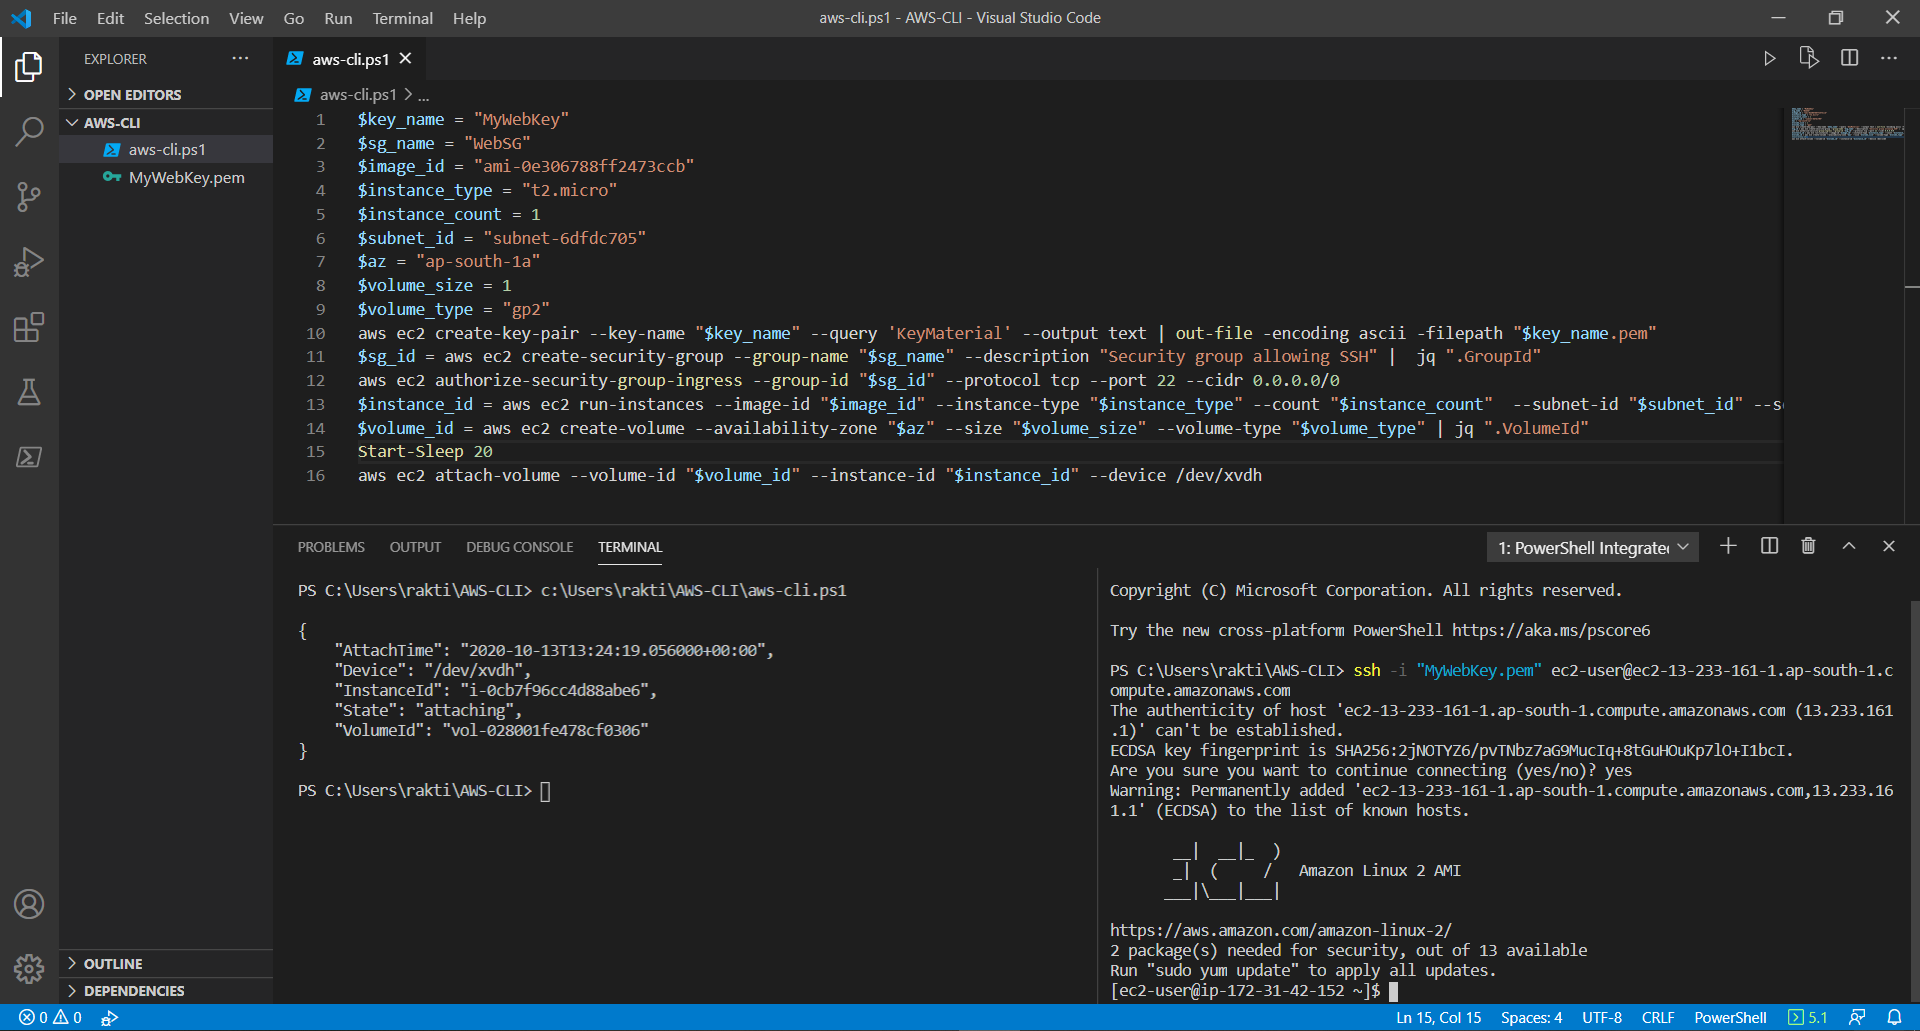
Task: Split the editor to the right
Action: [1849, 59]
